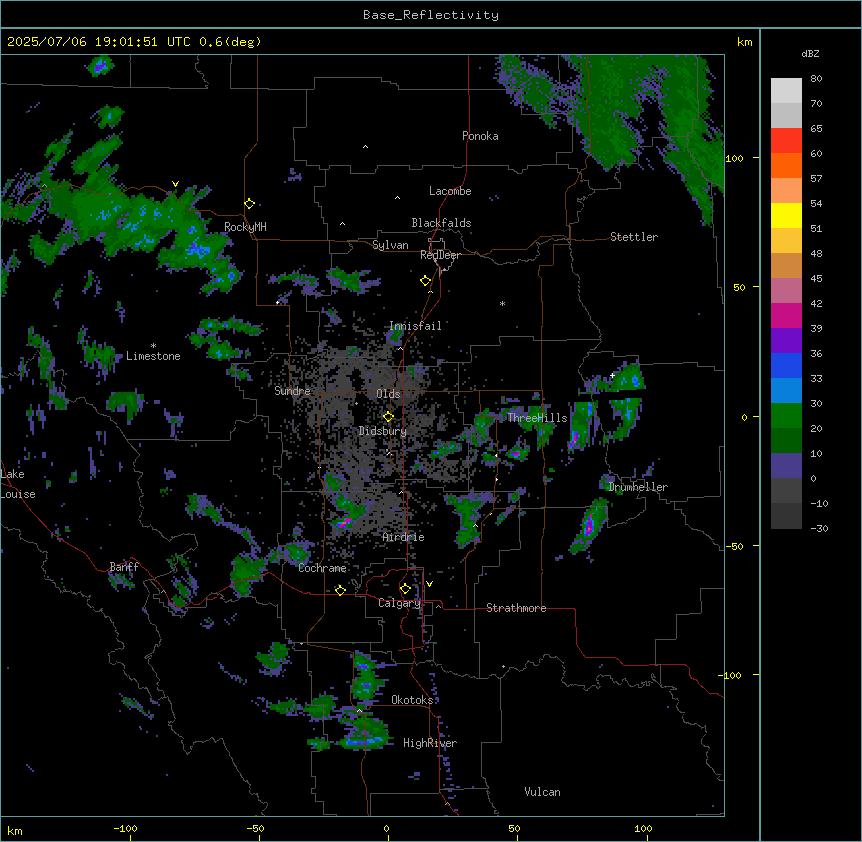Image resolution: width=862 pixels, height=842 pixels.
Task: Select the 57 dBZ orange legend swatch
Action: tap(786, 165)
